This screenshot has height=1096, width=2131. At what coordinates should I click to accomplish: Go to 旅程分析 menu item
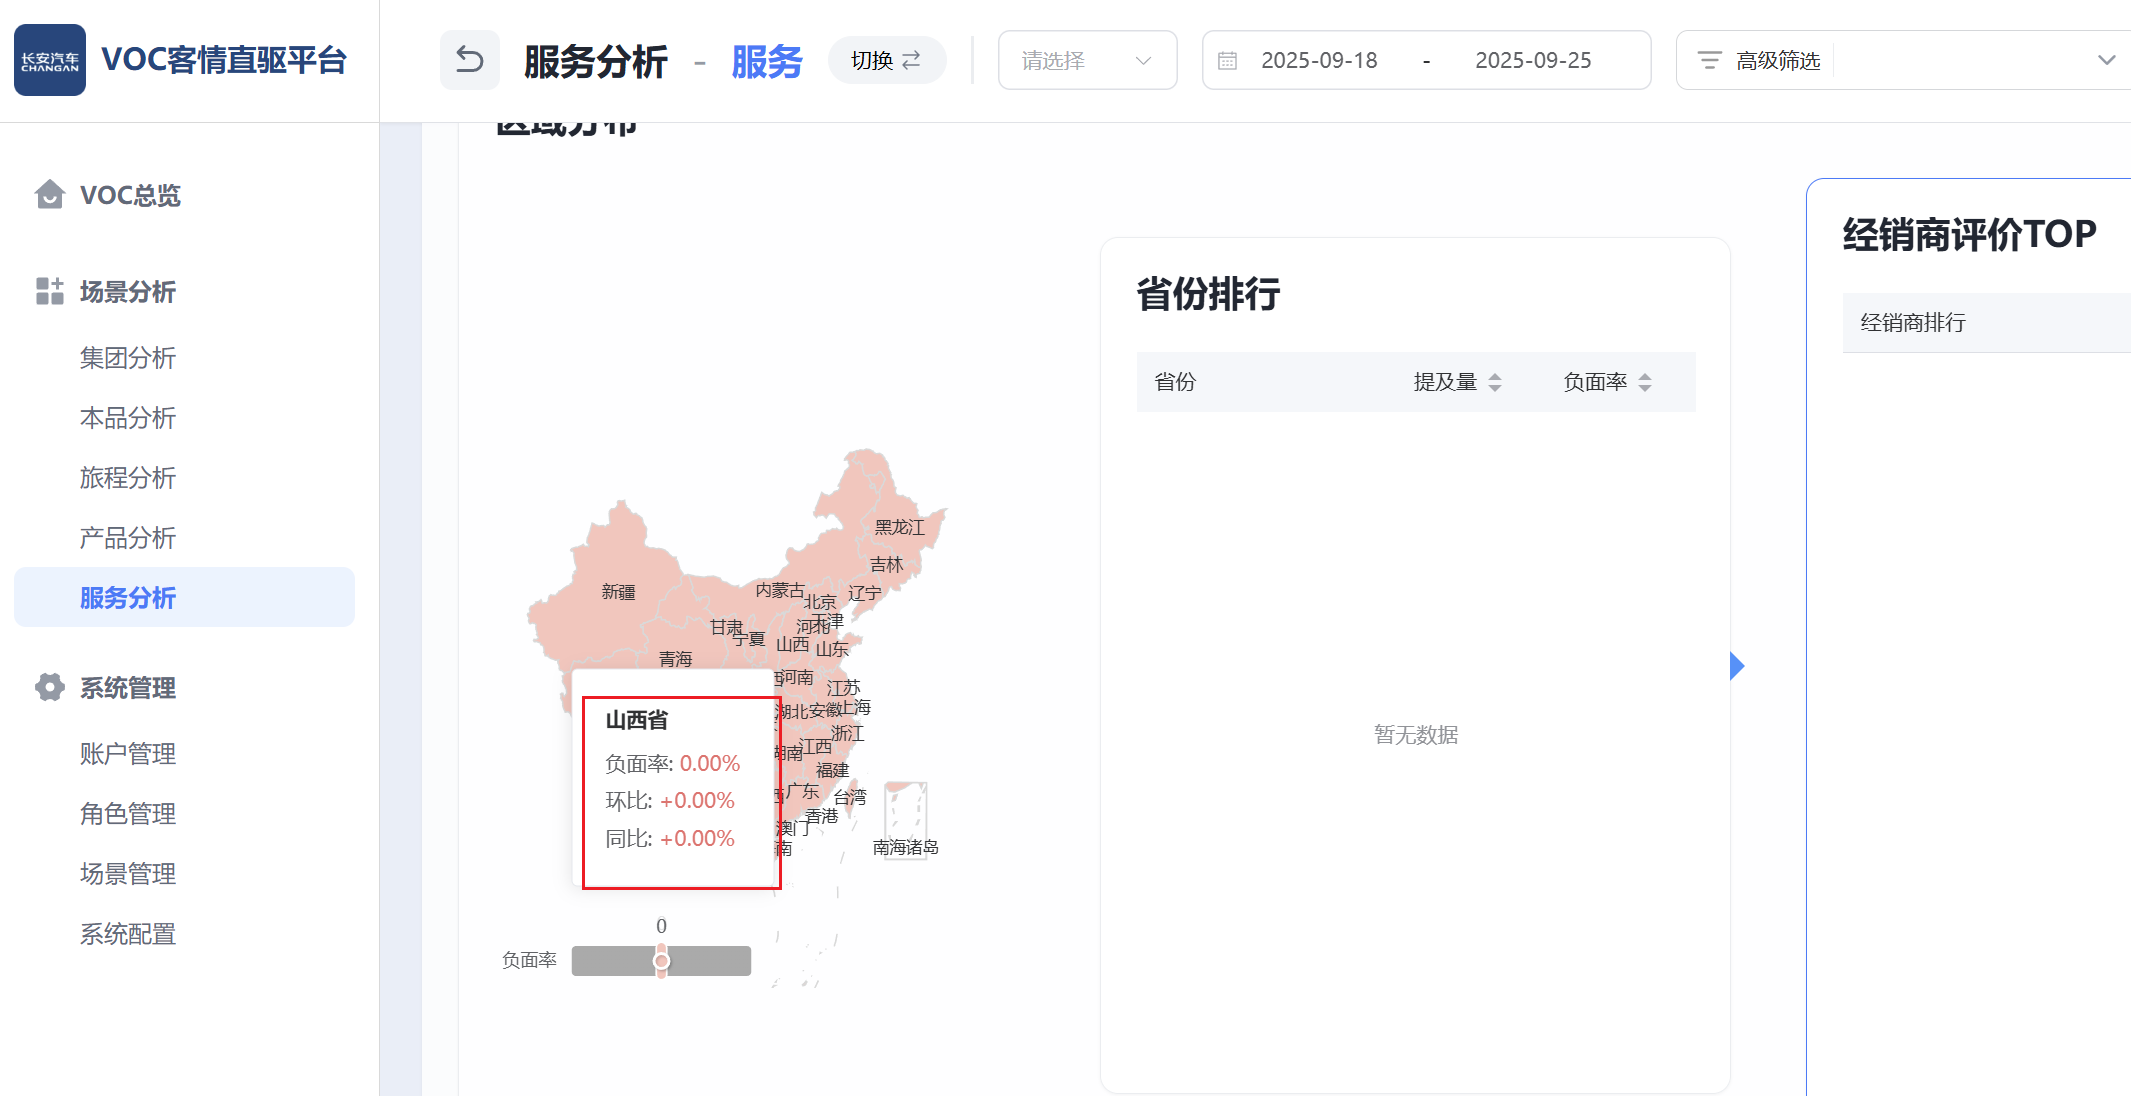[x=128, y=478]
